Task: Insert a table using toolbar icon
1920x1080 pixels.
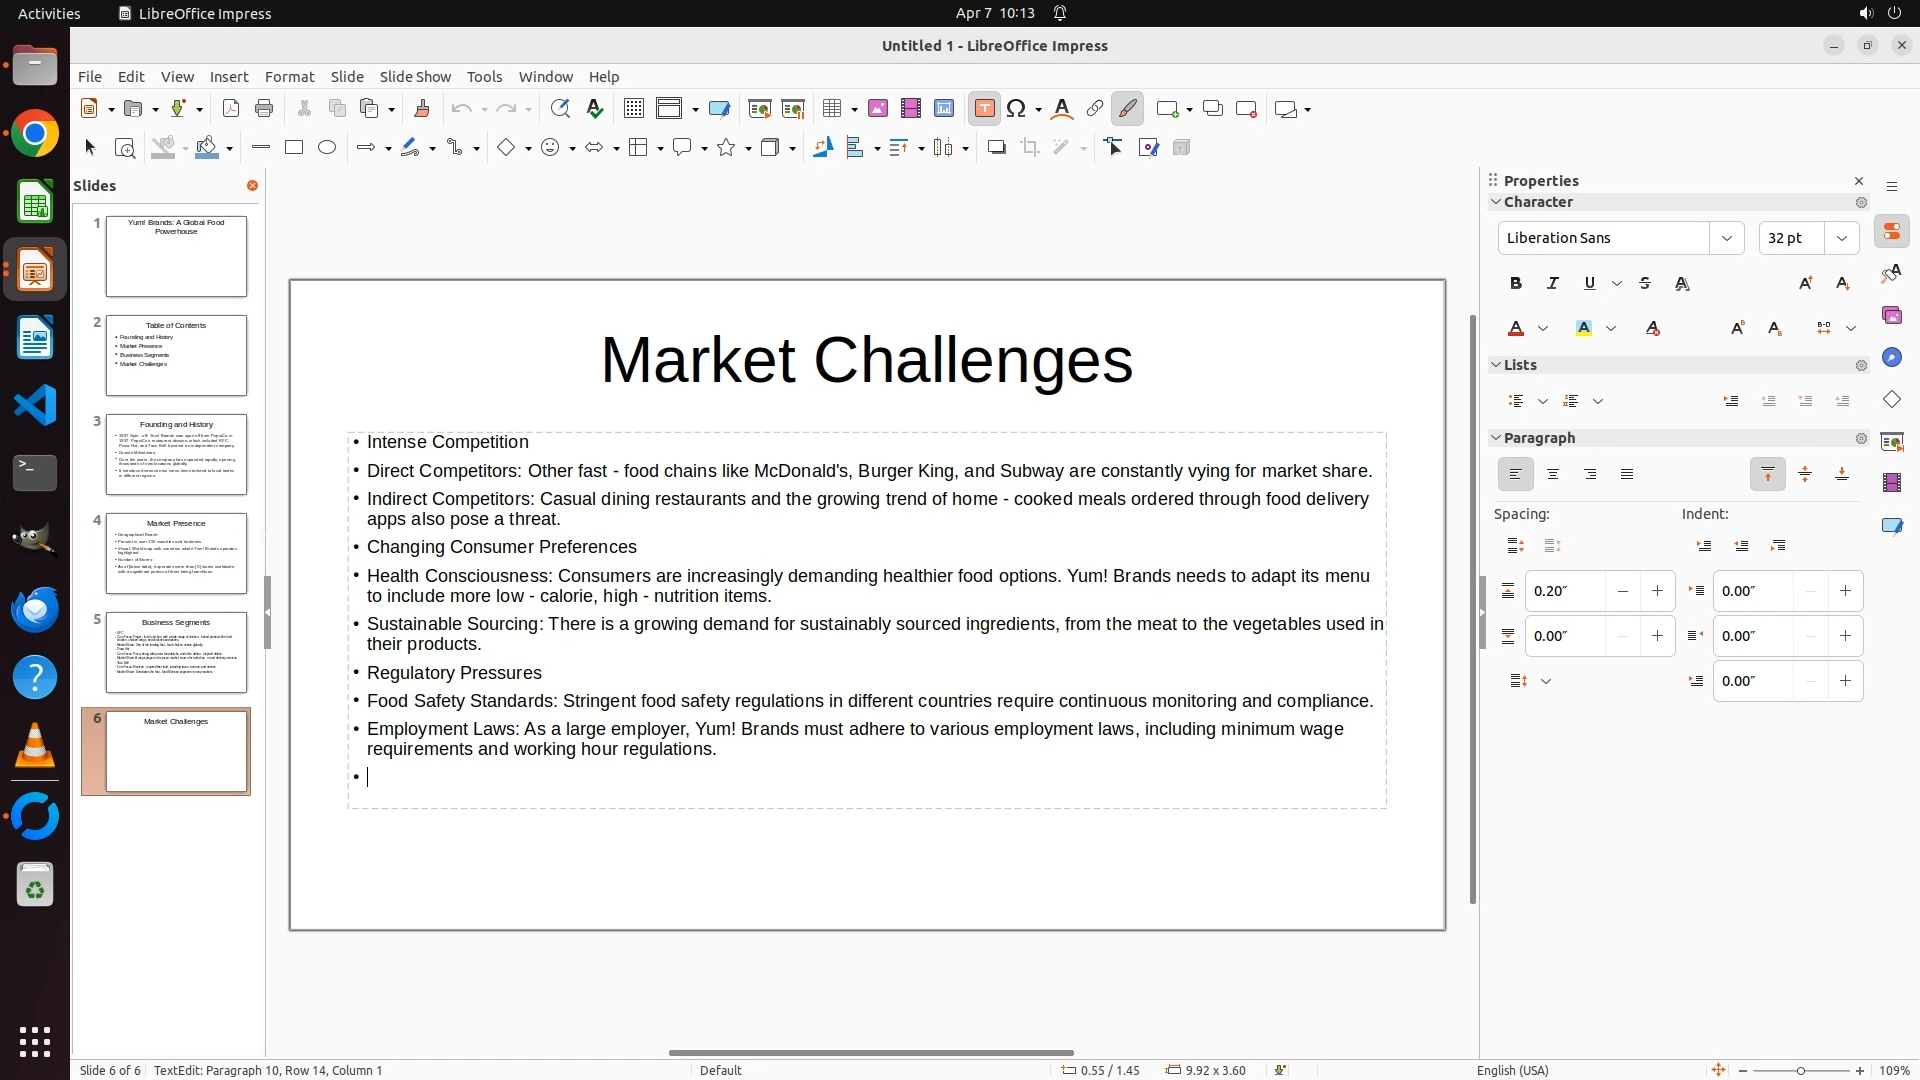Action: tap(831, 109)
